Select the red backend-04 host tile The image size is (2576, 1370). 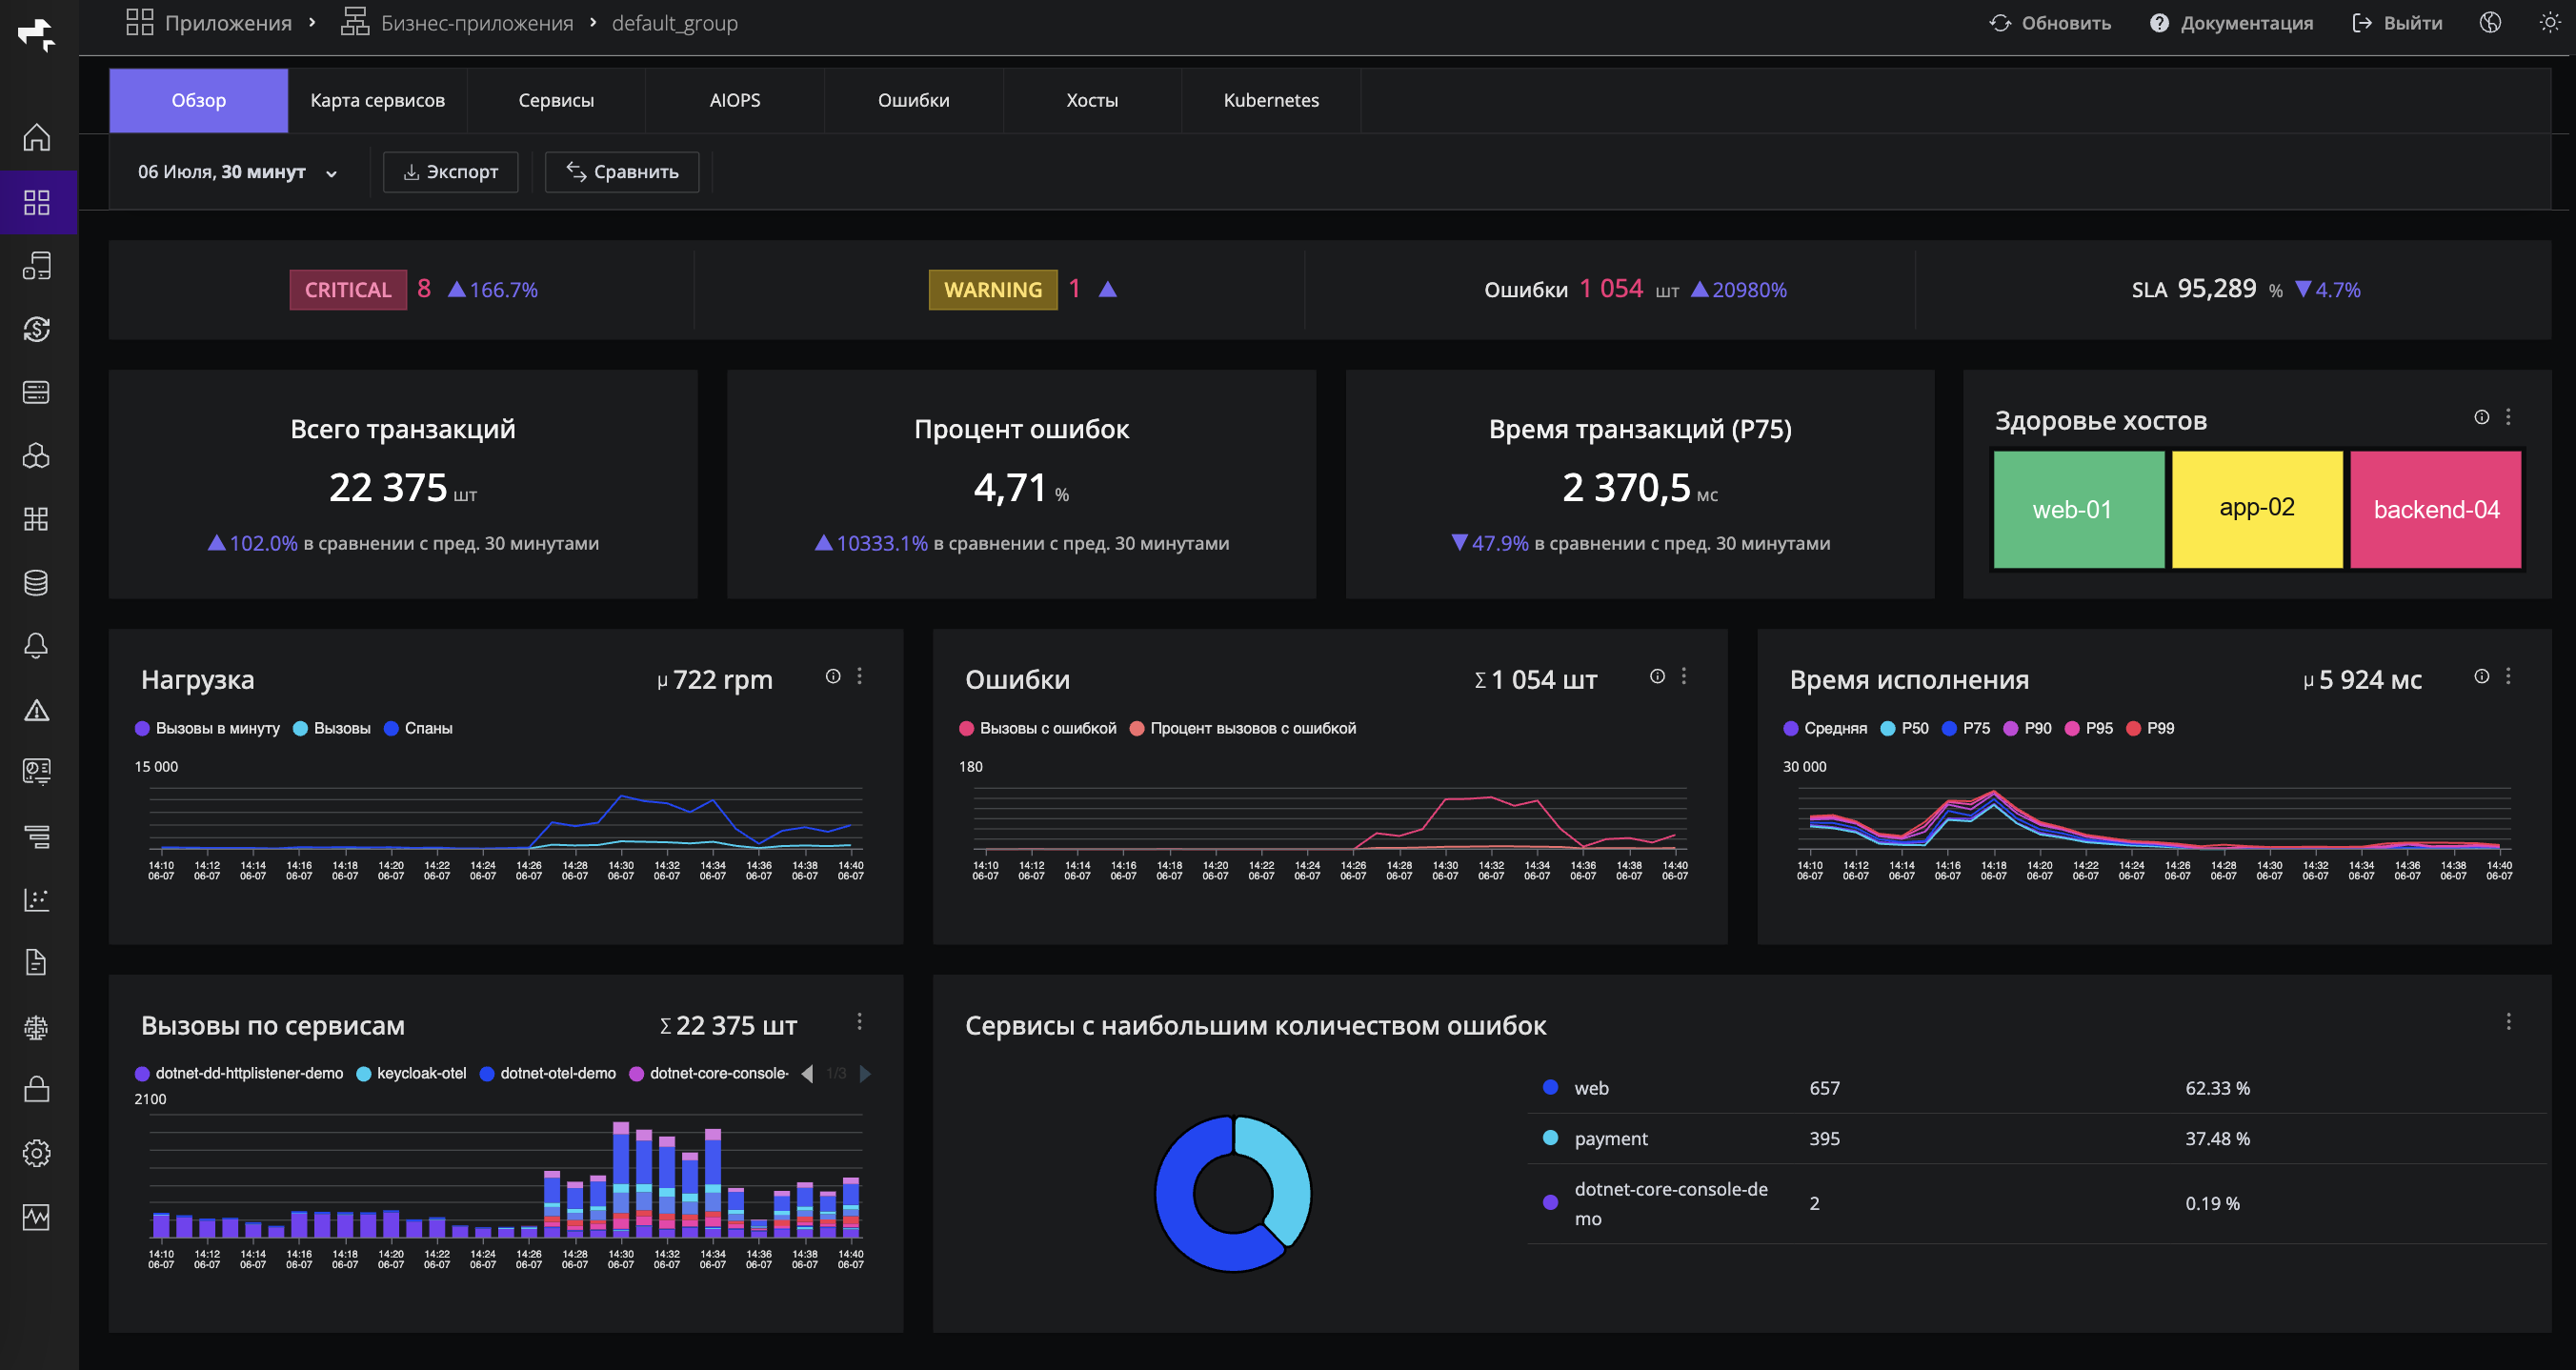coord(2435,509)
